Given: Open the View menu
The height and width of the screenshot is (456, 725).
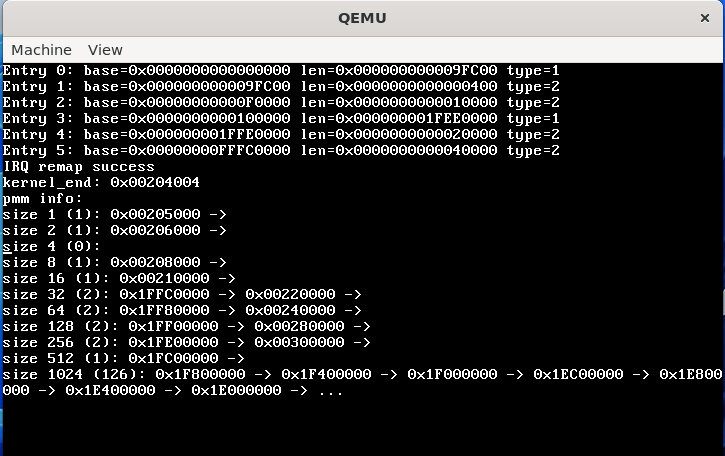Looking at the screenshot, I should pyautogui.click(x=105, y=49).
